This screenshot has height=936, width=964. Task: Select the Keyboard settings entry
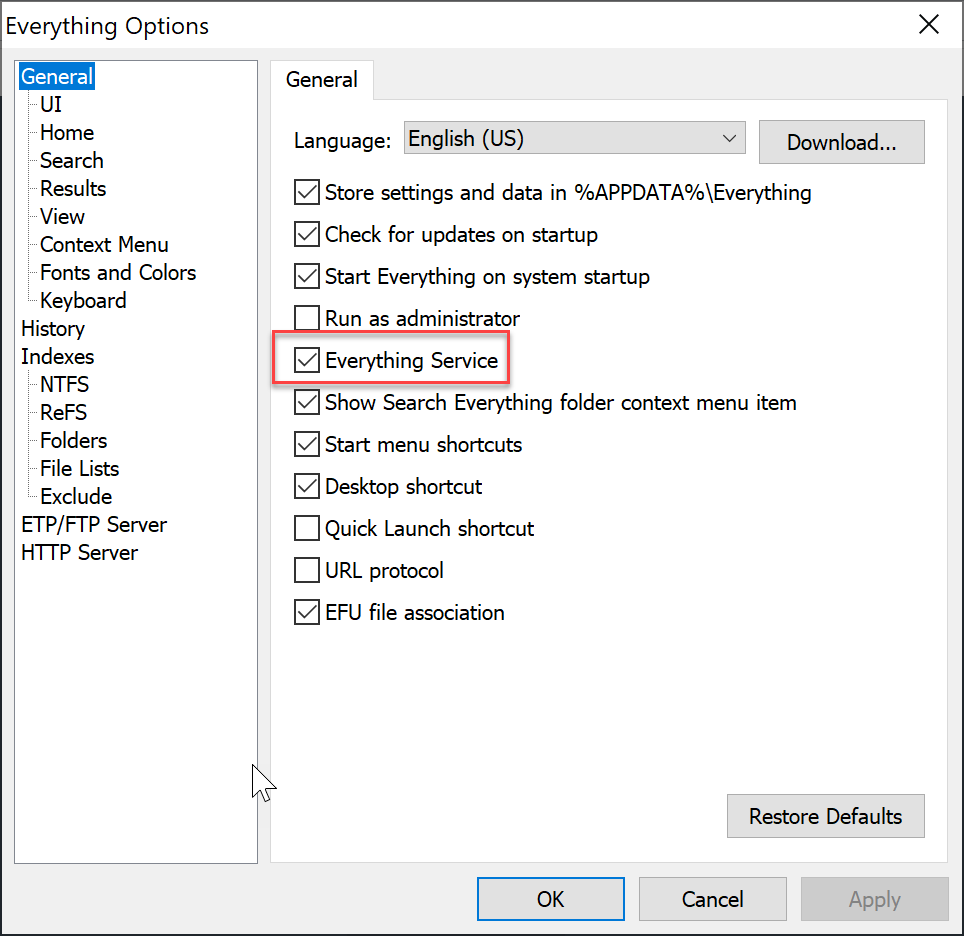coord(83,301)
